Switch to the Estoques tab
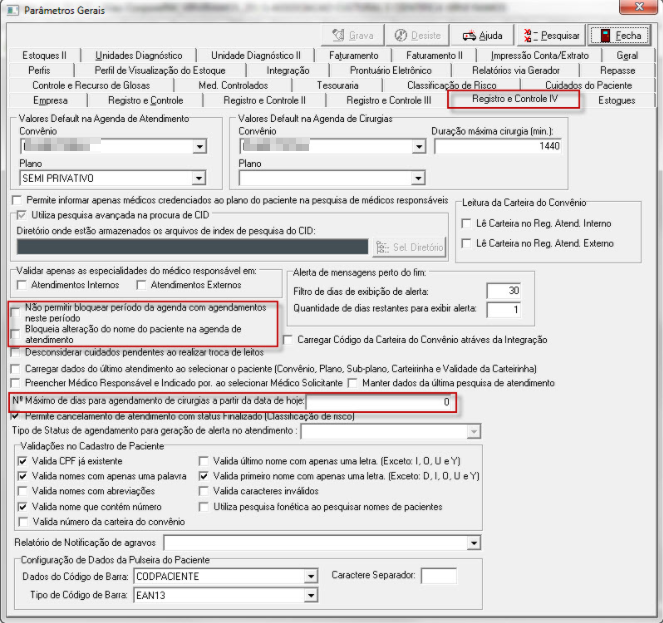The height and width of the screenshot is (623, 663). pos(616,100)
